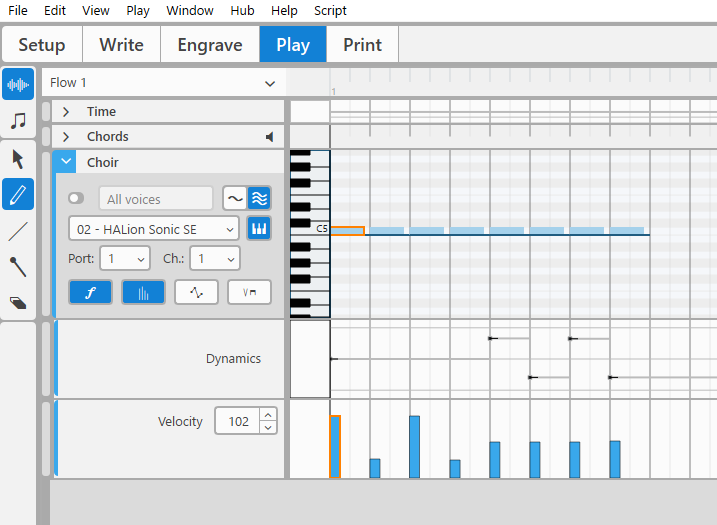Select the percussion mallet tool
The image size is (717, 525).
pos(18,267)
